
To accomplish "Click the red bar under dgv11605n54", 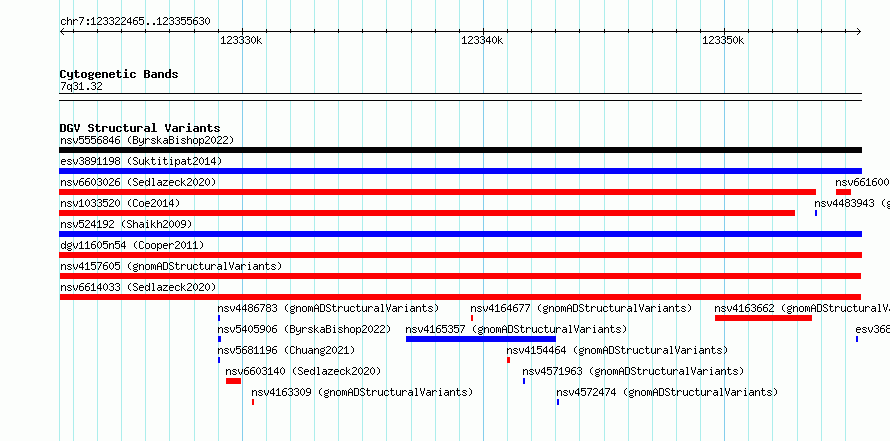I will tap(460, 255).
